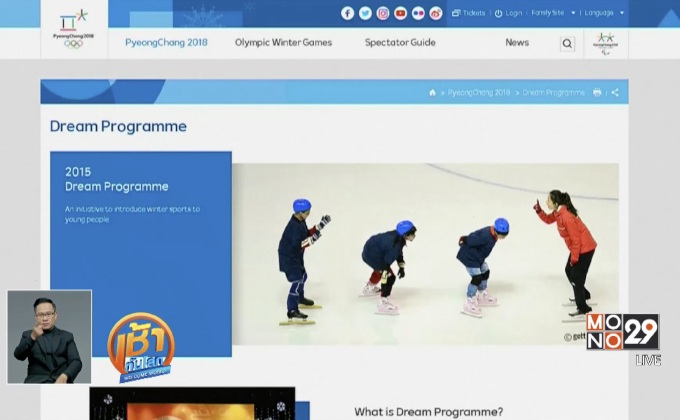Image resolution: width=680 pixels, height=420 pixels.
Task: Print the page using printer icon
Action: point(598,92)
